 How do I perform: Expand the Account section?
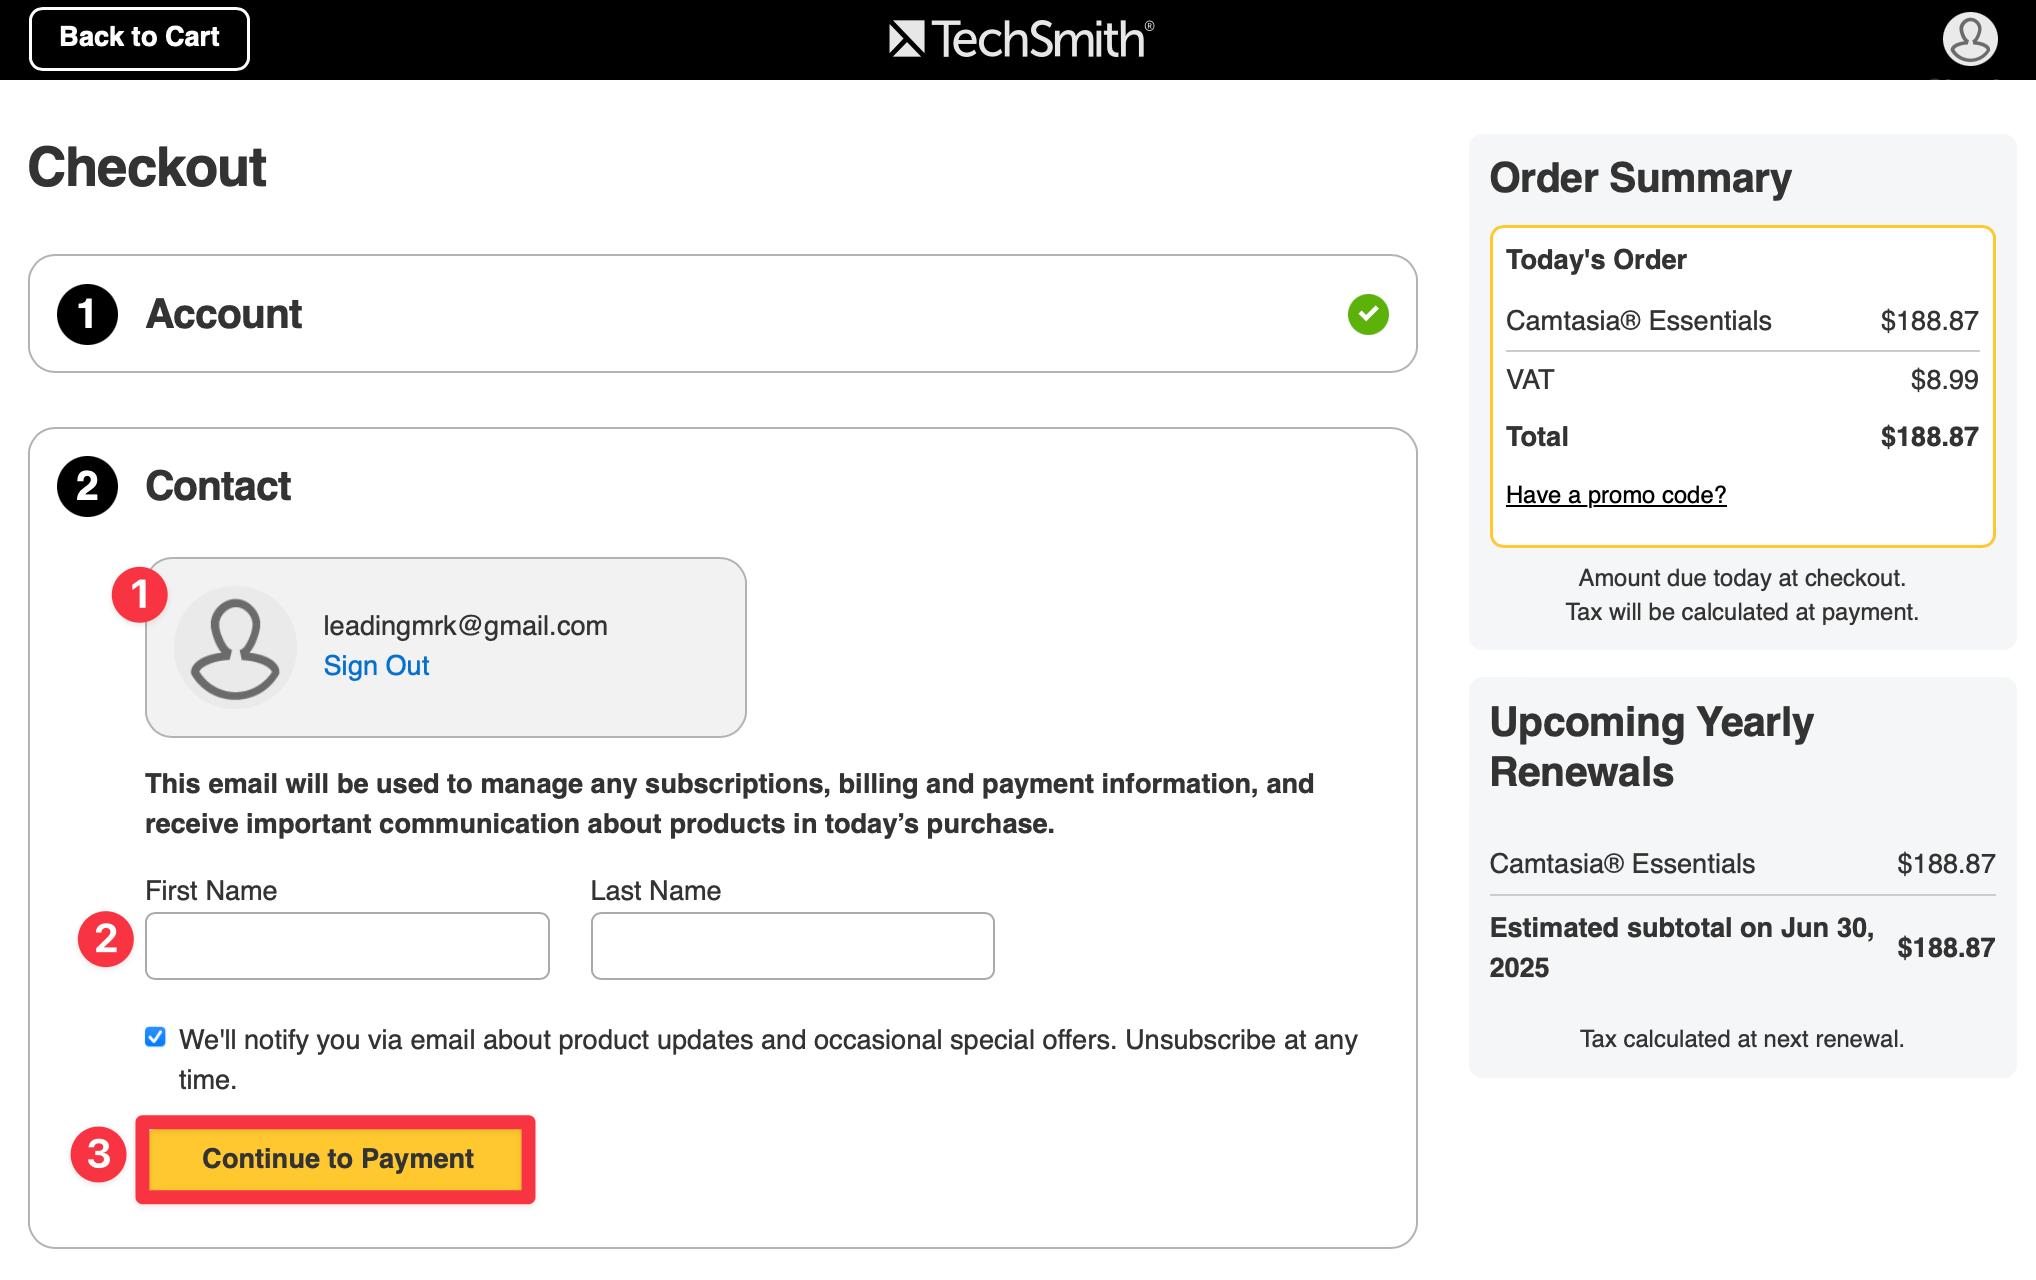coord(722,314)
